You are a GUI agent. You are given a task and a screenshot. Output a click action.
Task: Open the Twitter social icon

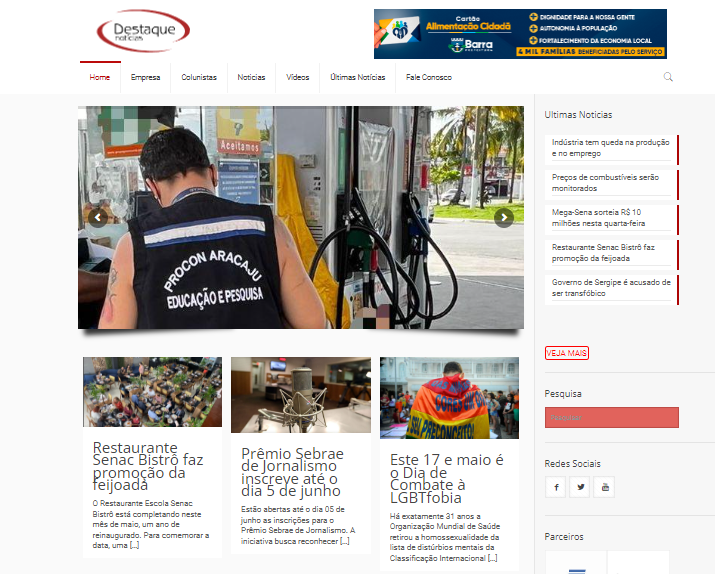click(x=580, y=487)
